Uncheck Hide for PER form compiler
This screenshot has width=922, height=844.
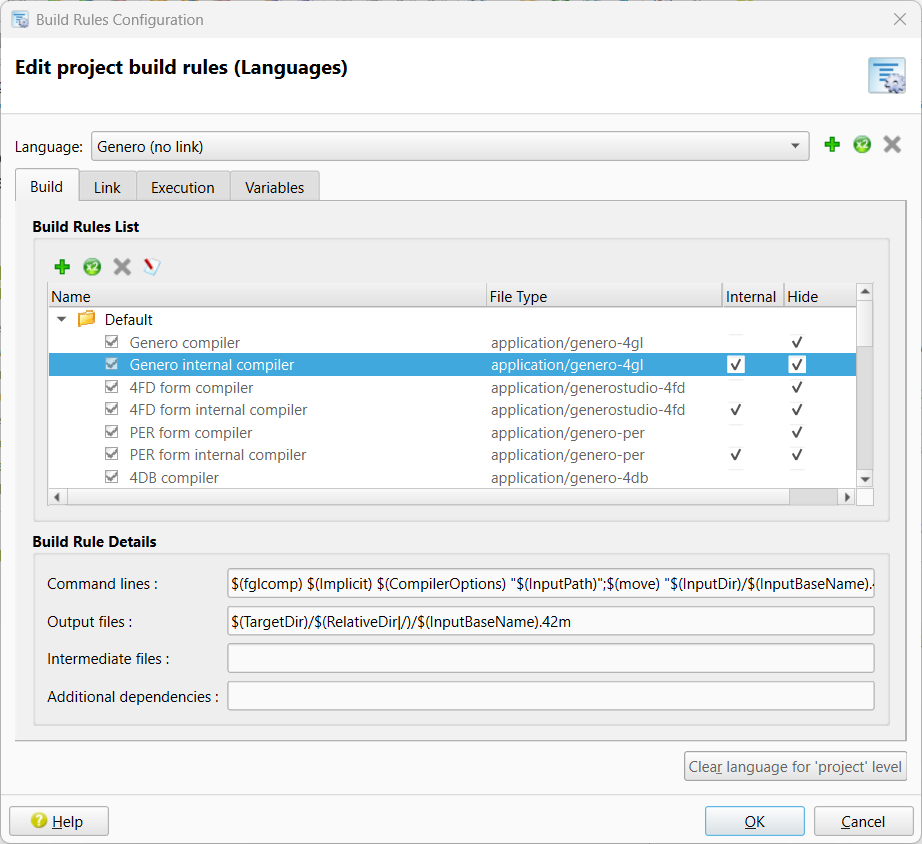point(797,432)
